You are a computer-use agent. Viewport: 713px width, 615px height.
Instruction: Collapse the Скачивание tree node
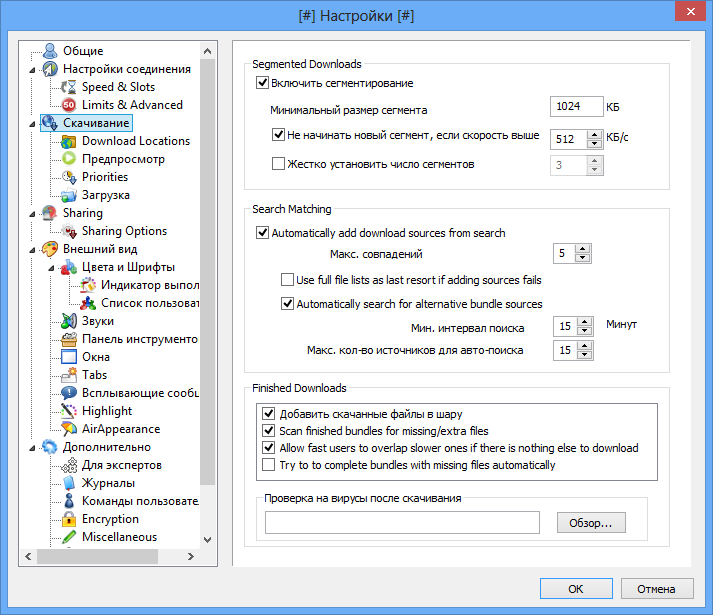tap(32, 124)
